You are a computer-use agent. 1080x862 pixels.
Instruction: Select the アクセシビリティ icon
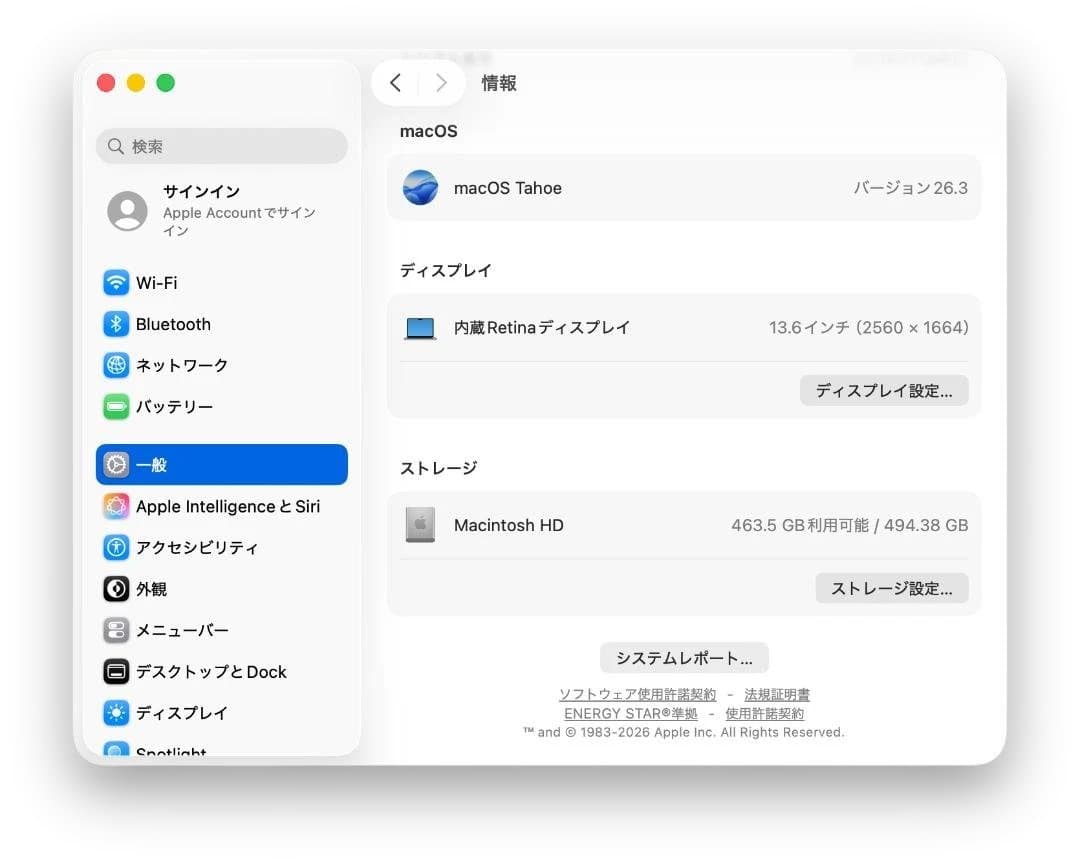point(117,548)
